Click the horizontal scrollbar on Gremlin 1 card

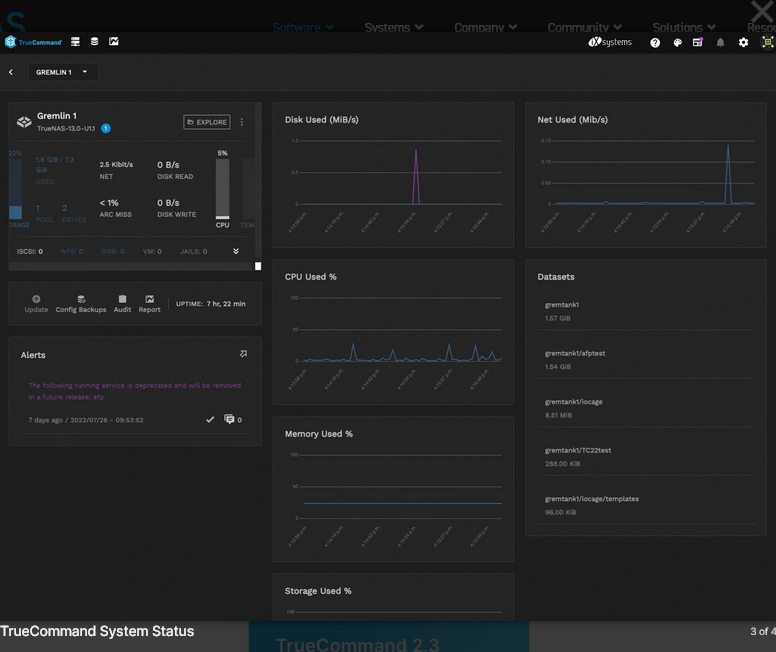pos(132,266)
